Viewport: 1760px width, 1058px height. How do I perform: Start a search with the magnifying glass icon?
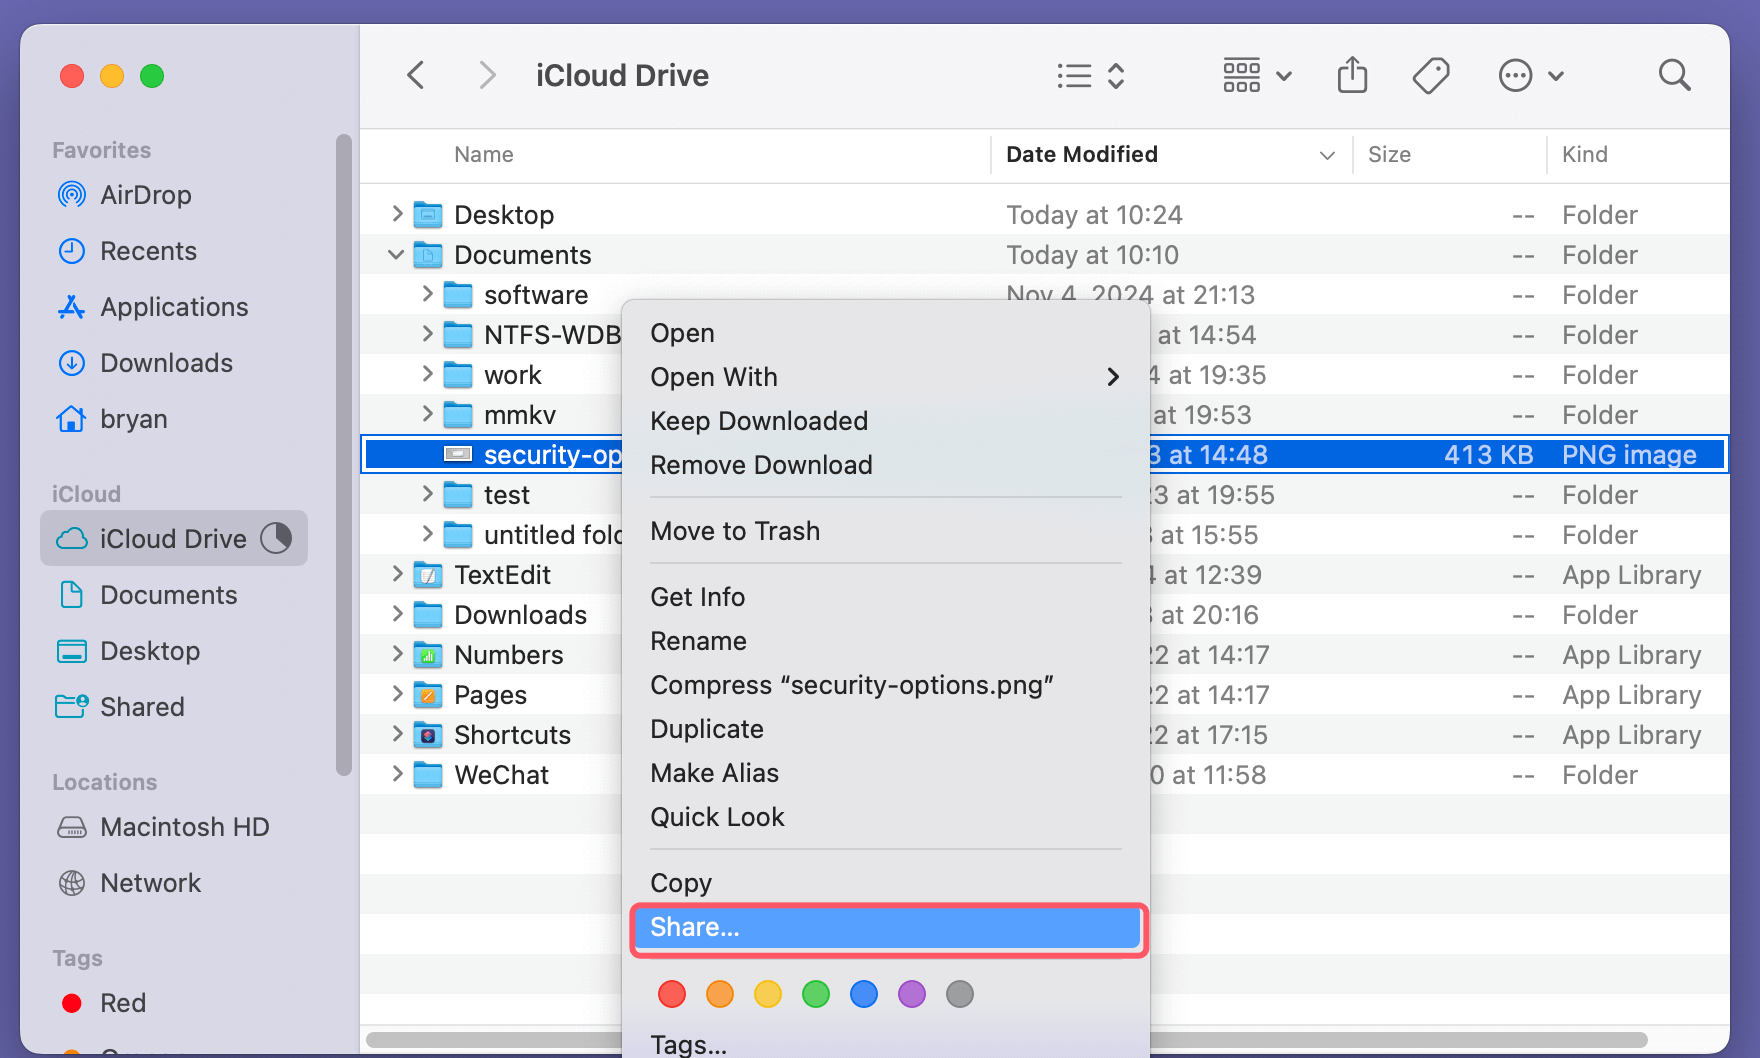(1675, 74)
